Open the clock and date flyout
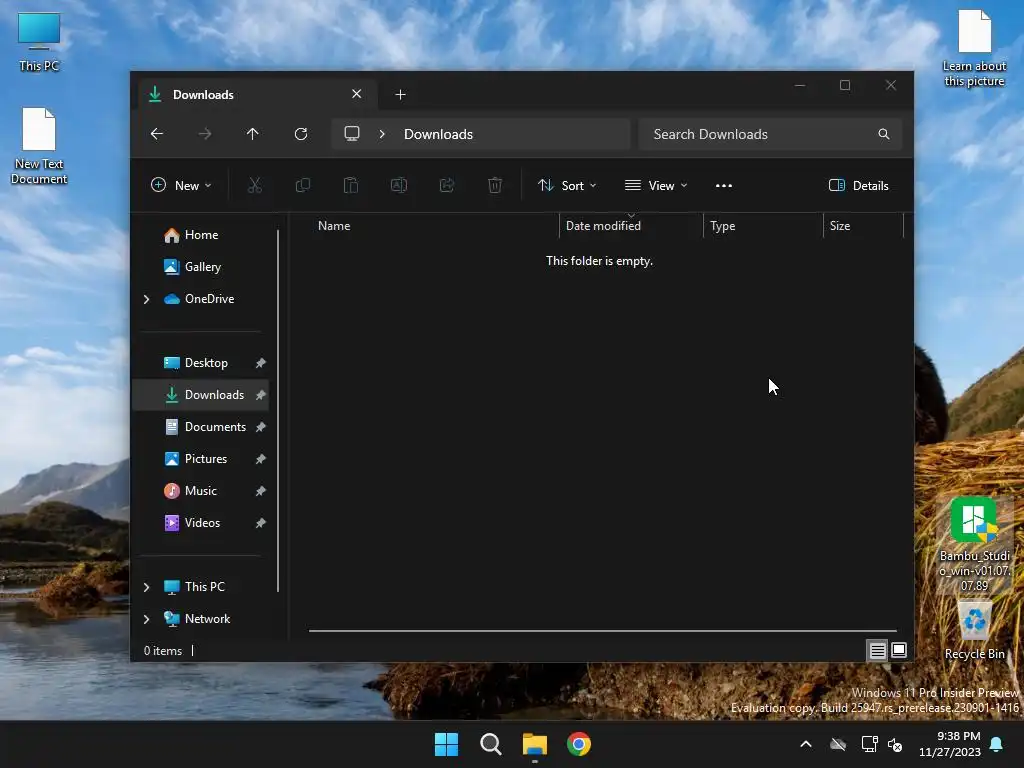The height and width of the screenshot is (768, 1024). pos(950,744)
